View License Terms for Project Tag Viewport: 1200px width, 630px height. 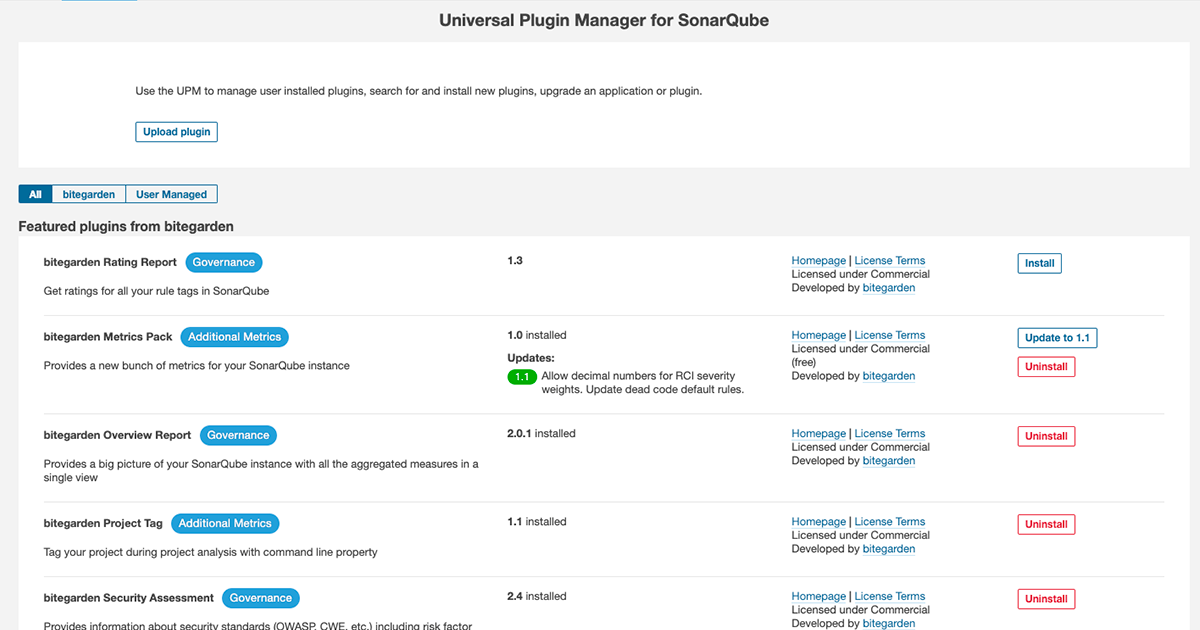click(889, 522)
